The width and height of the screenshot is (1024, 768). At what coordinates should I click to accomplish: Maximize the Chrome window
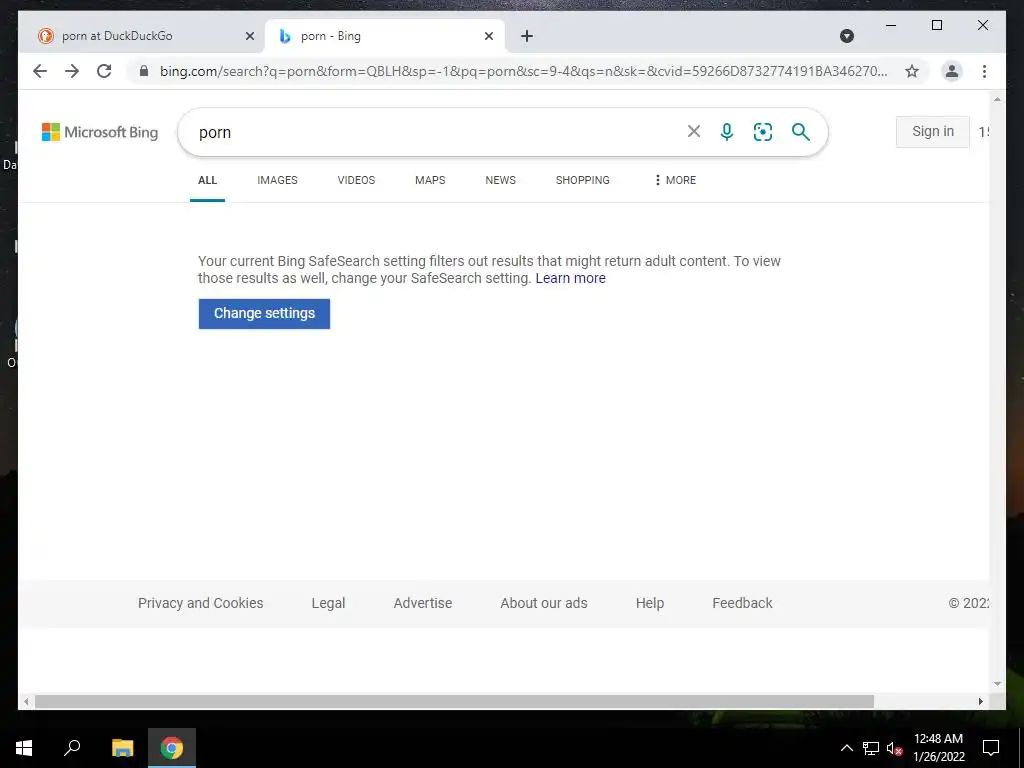click(936, 25)
